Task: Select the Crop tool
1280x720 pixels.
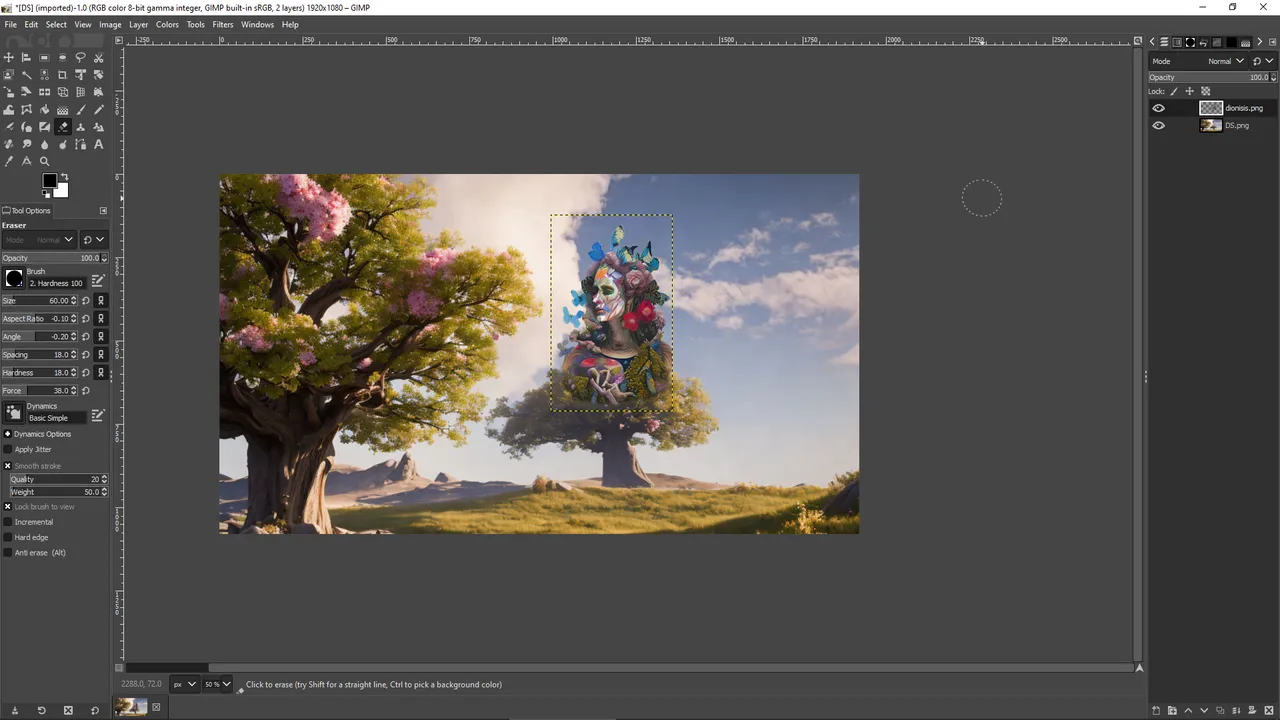Action: coord(62,75)
